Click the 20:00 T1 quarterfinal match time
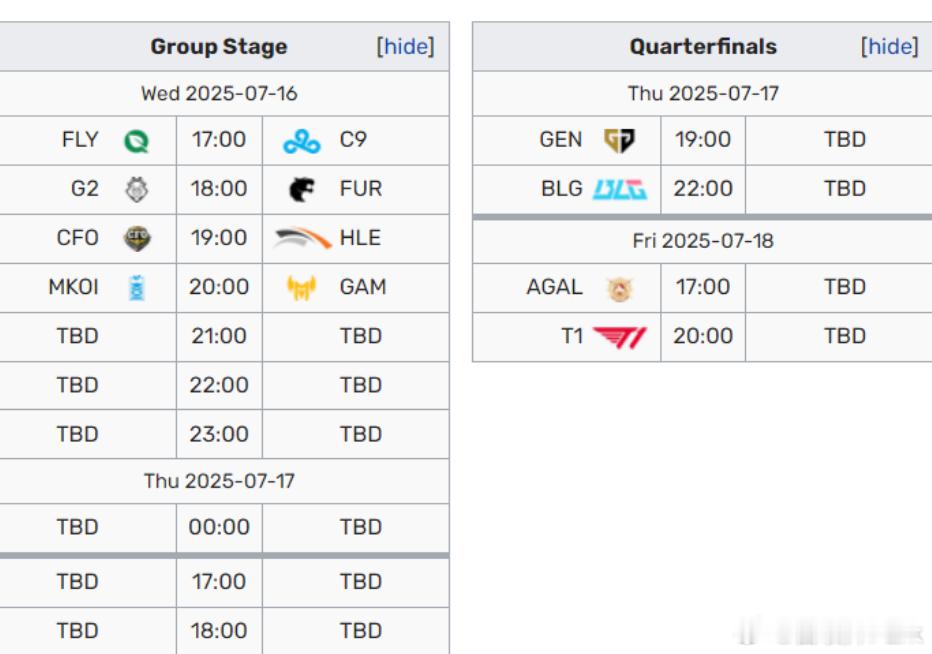 (703, 336)
